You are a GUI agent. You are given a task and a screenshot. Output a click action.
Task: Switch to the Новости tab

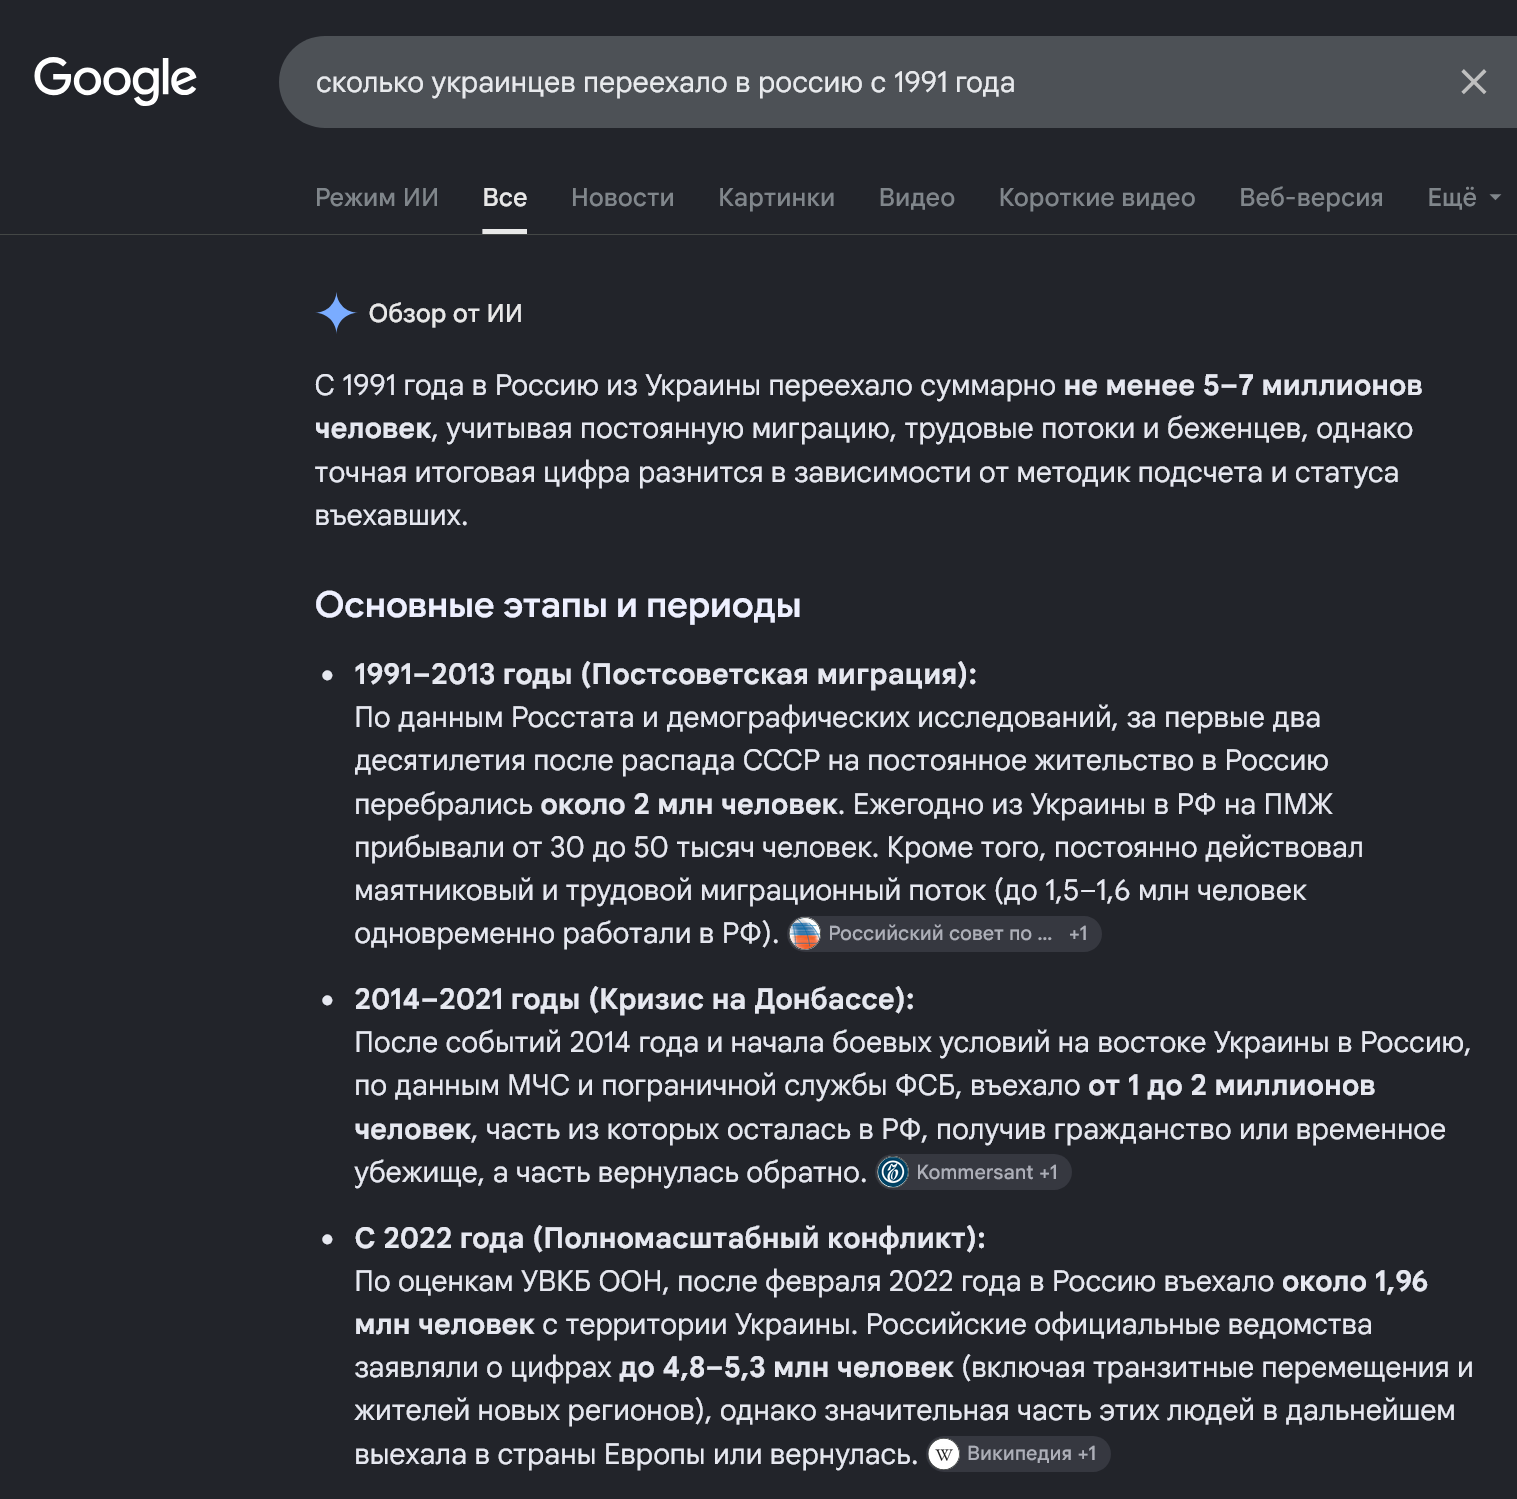pos(622,197)
